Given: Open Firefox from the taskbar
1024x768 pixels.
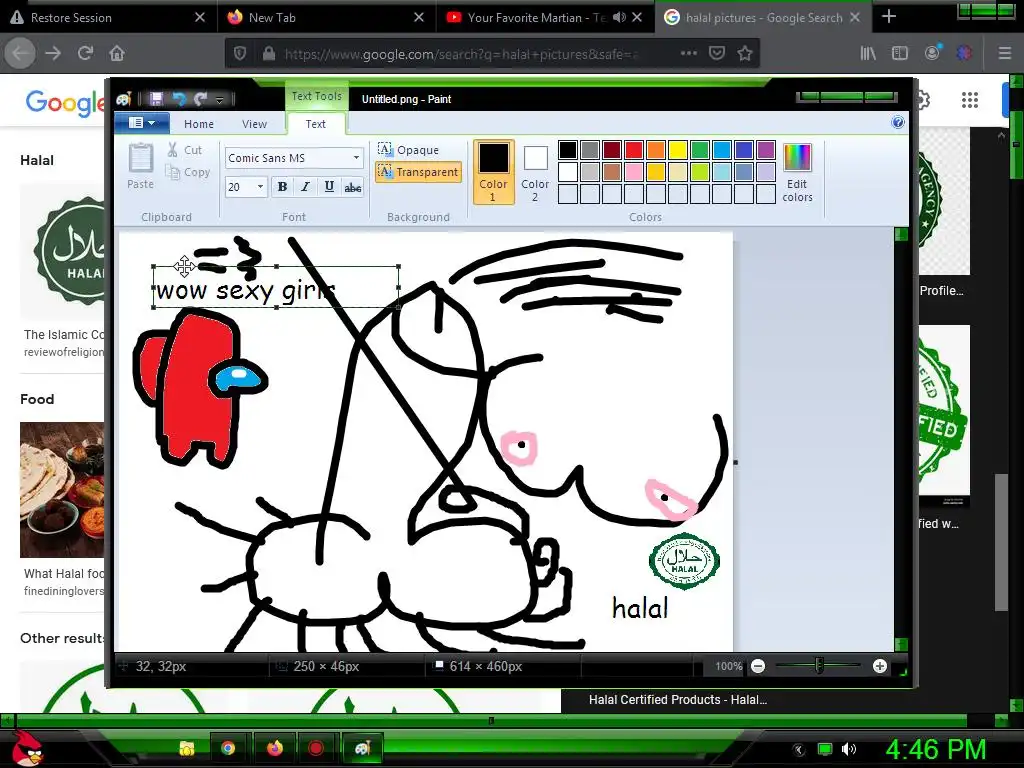Looking at the screenshot, I should click(x=275, y=748).
